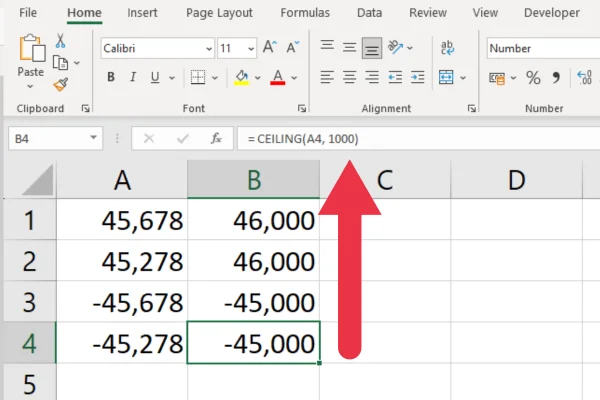Click the Orientation text-angle icon
Image resolution: width=600 pixels, height=400 pixels.
[395, 47]
